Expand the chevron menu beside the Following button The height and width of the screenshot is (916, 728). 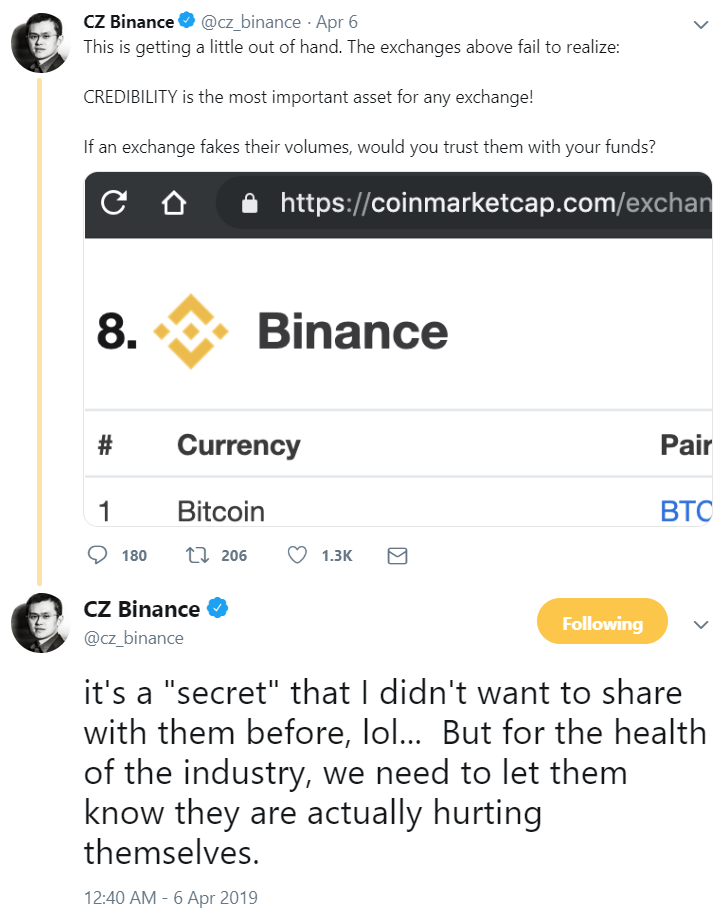(x=701, y=624)
